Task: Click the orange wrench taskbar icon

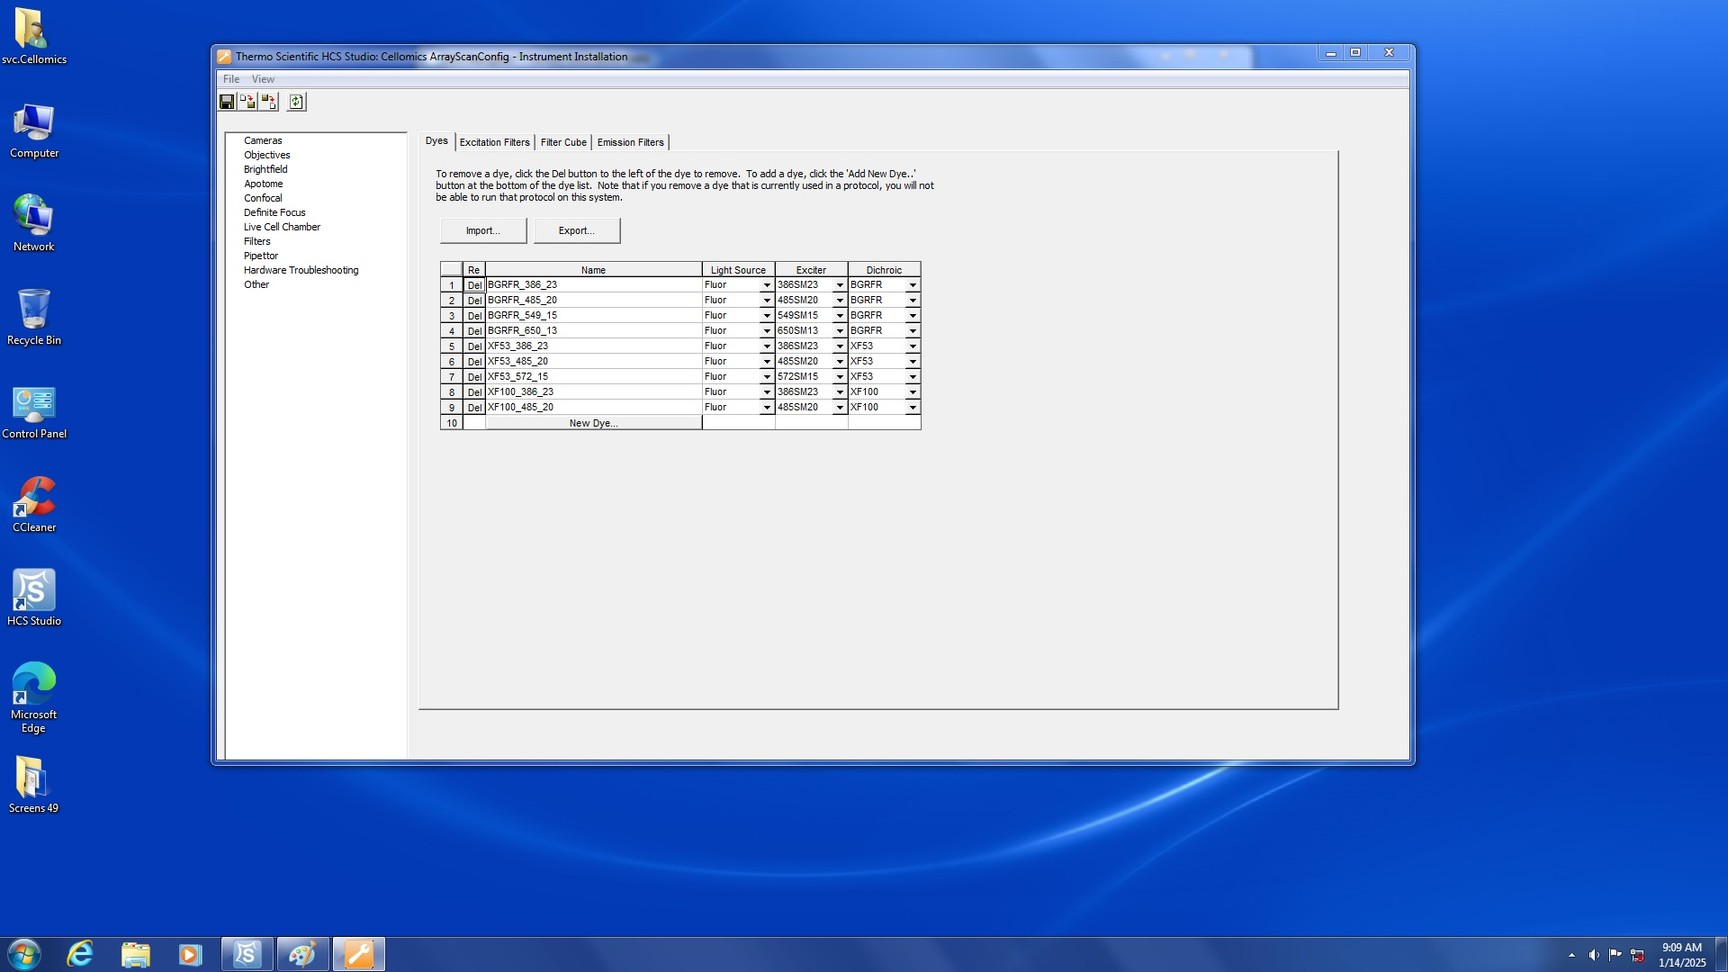Action: [358, 954]
